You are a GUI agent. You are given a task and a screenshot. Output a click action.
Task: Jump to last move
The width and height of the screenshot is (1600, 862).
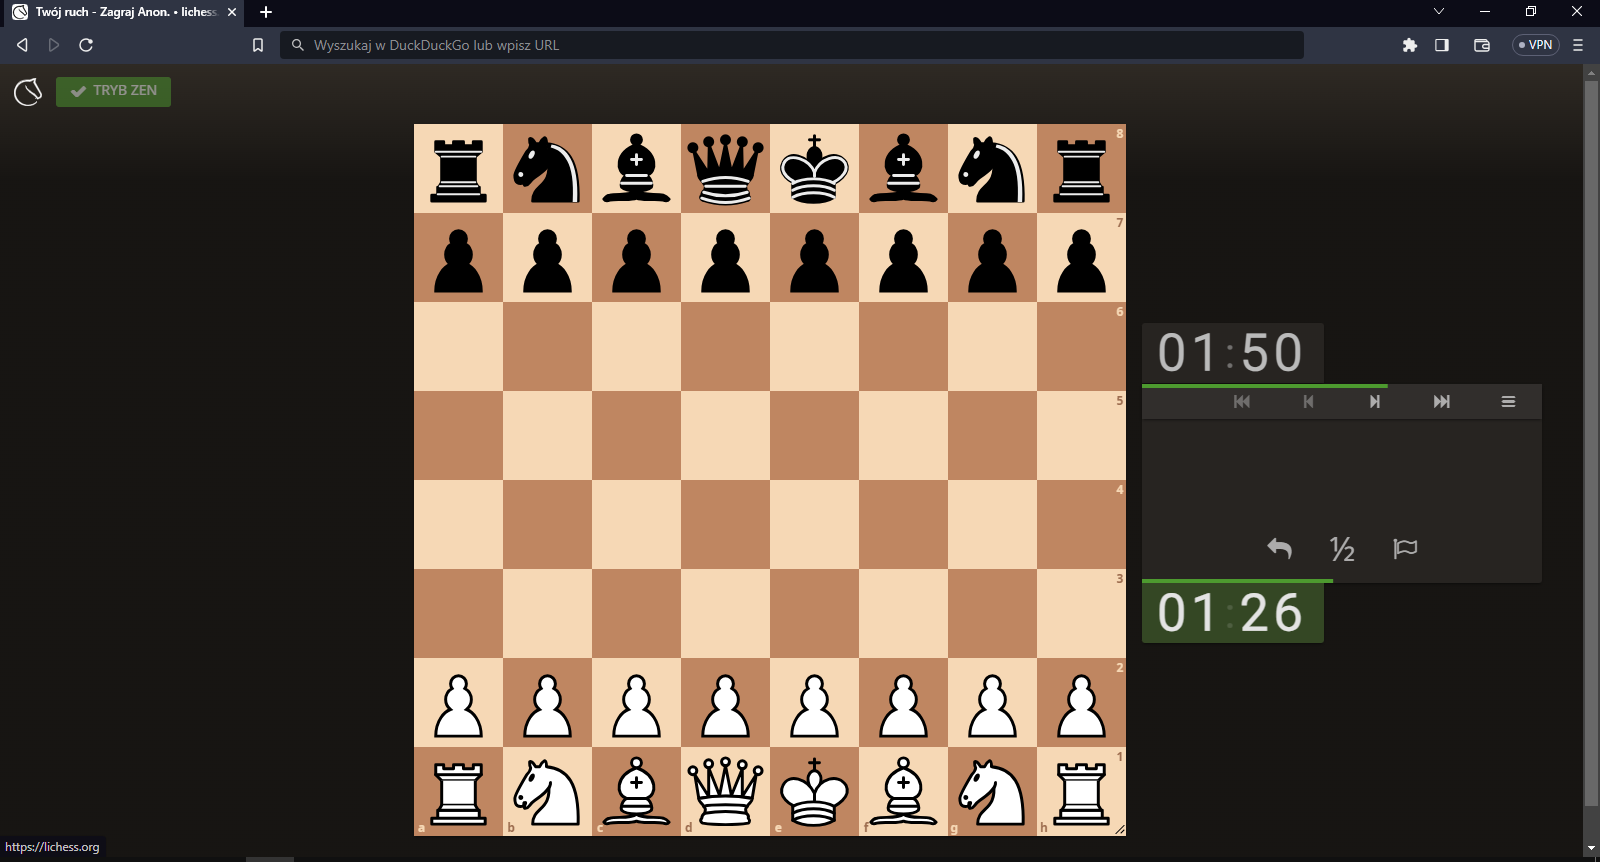[x=1441, y=402]
